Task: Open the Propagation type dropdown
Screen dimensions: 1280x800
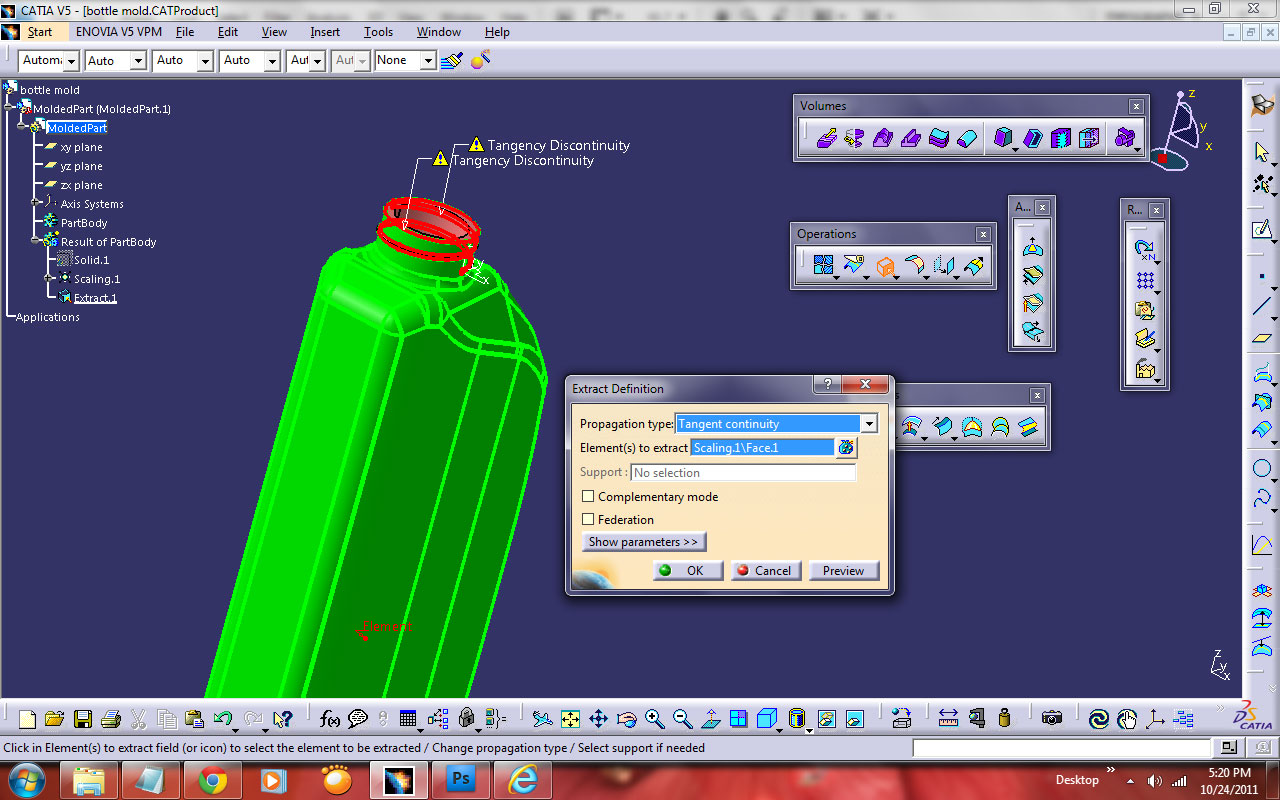Action: [x=869, y=424]
